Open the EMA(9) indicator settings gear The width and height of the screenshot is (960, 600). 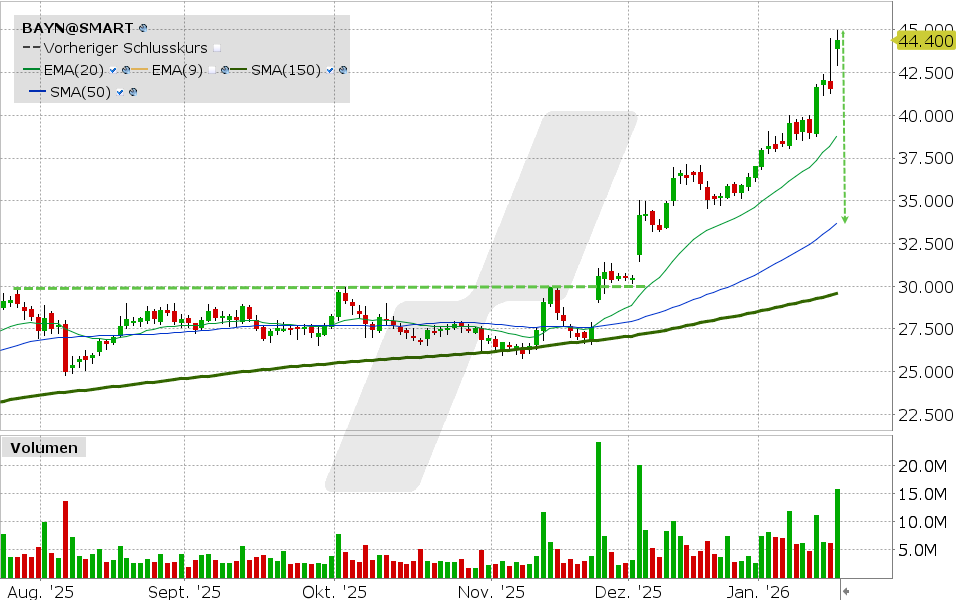[x=225, y=69]
